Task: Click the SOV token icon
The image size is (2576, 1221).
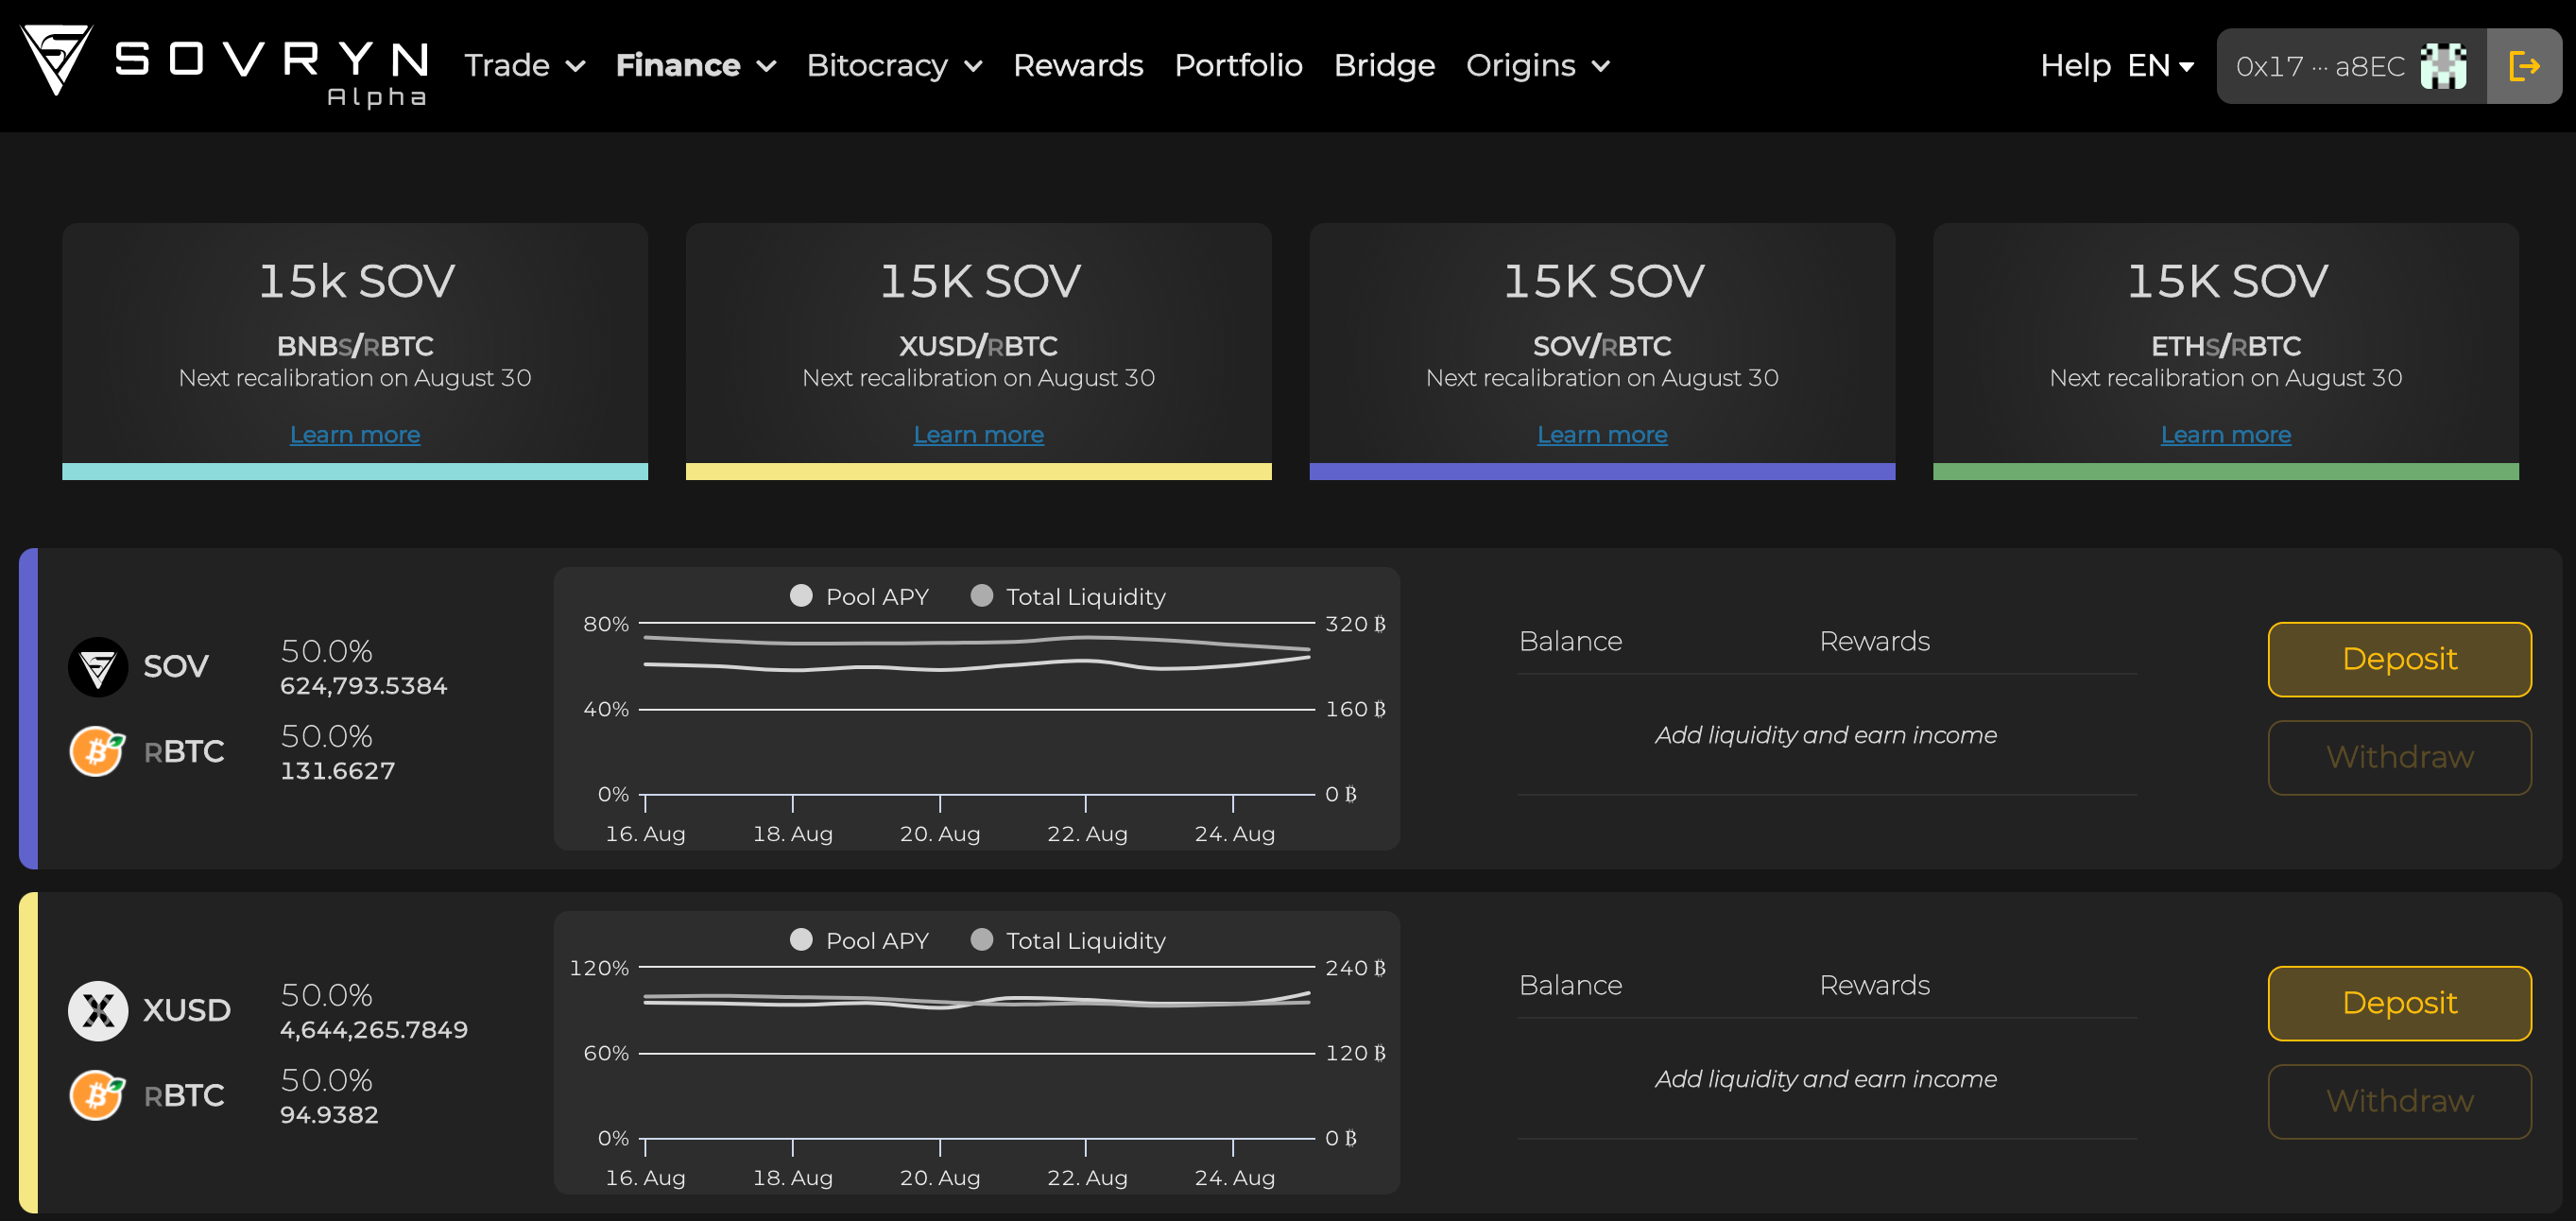Action: coord(98,667)
